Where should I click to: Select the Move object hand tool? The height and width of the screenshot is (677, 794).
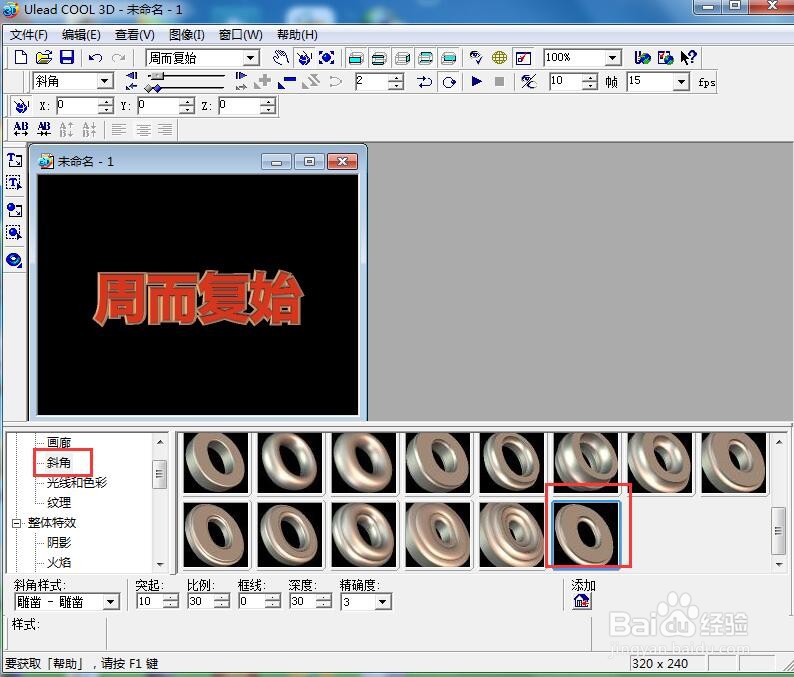281,58
